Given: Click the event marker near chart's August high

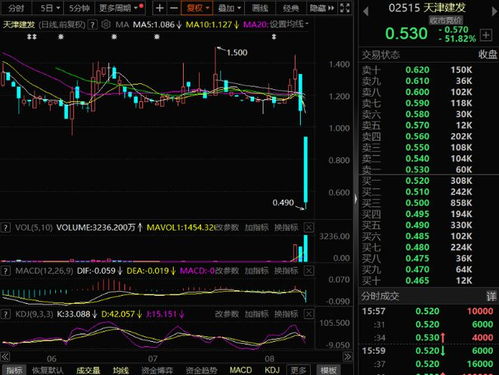Looking at the screenshot, I should 274,37.
